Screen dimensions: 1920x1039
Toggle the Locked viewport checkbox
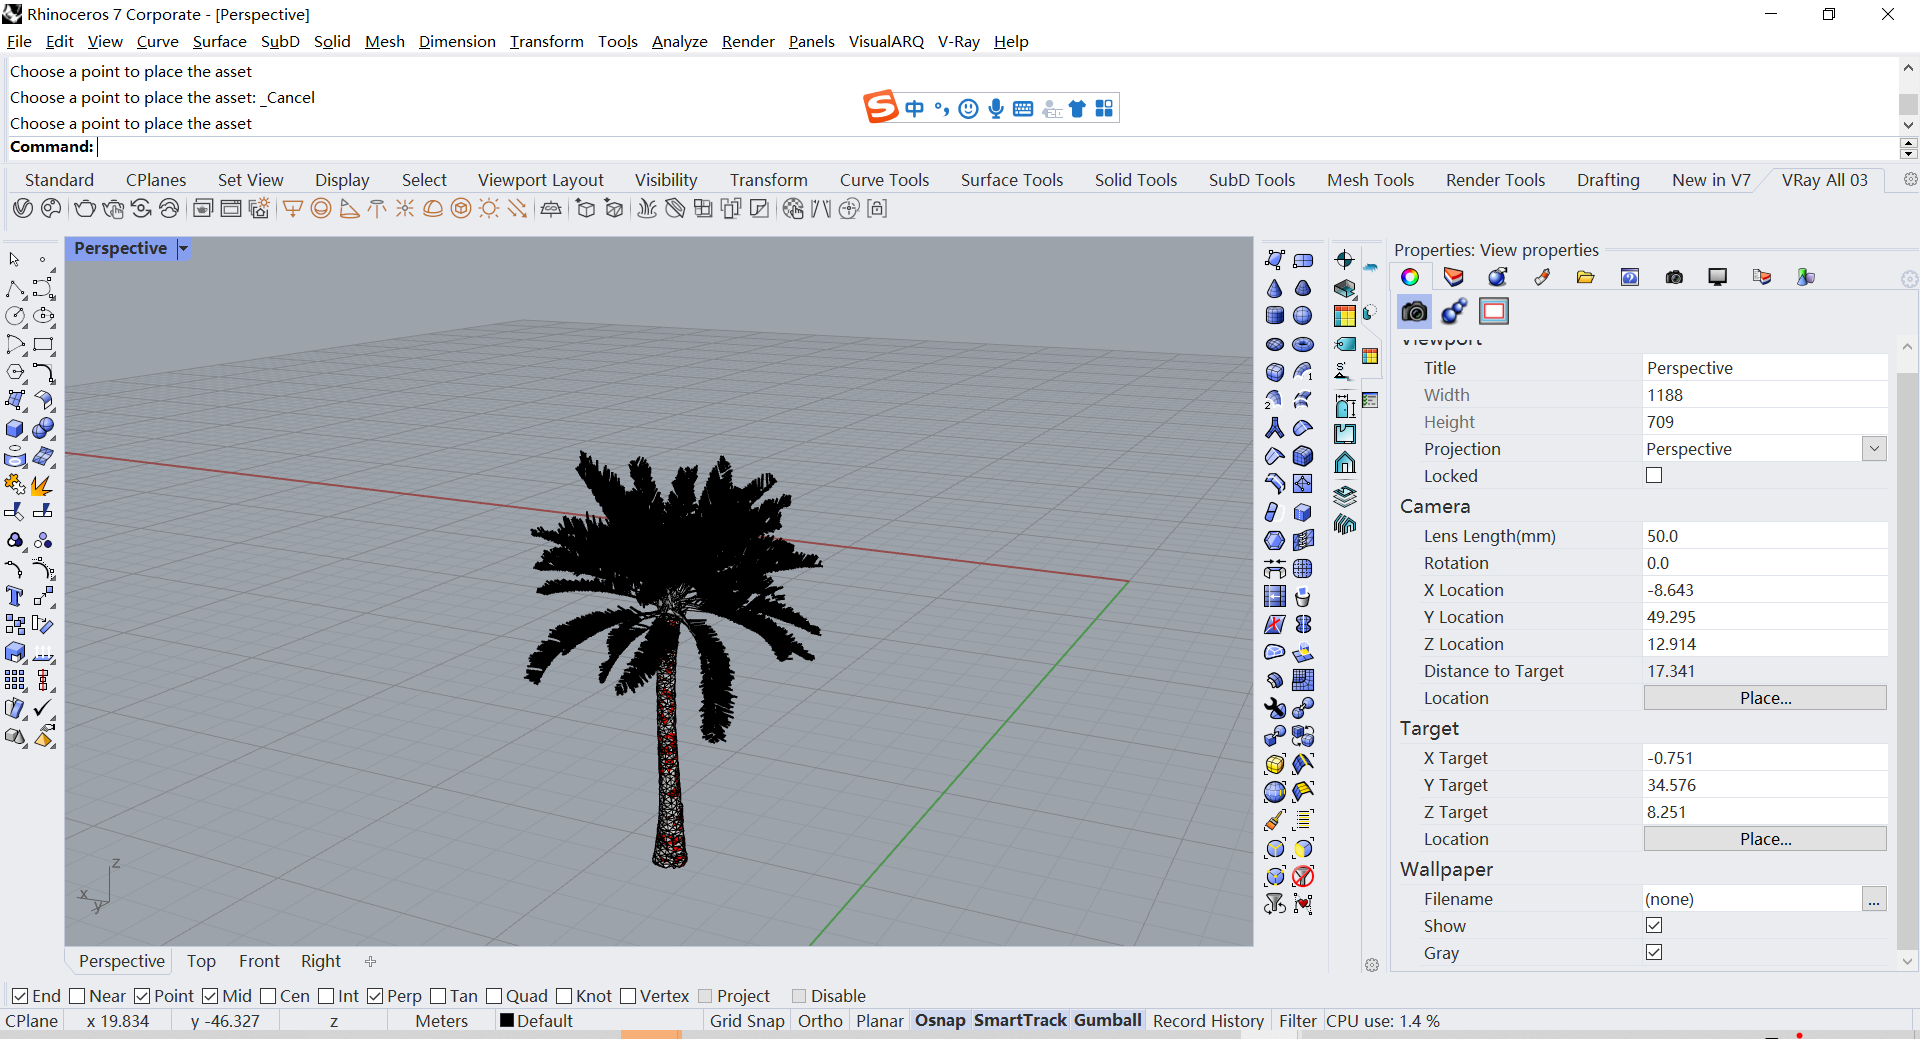click(1654, 476)
